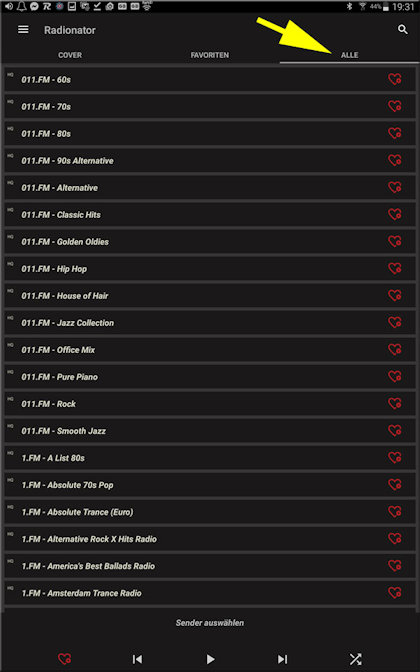Enable shuffle with the crossed-arrows icon
Image resolution: width=420 pixels, height=672 pixels.
355,659
